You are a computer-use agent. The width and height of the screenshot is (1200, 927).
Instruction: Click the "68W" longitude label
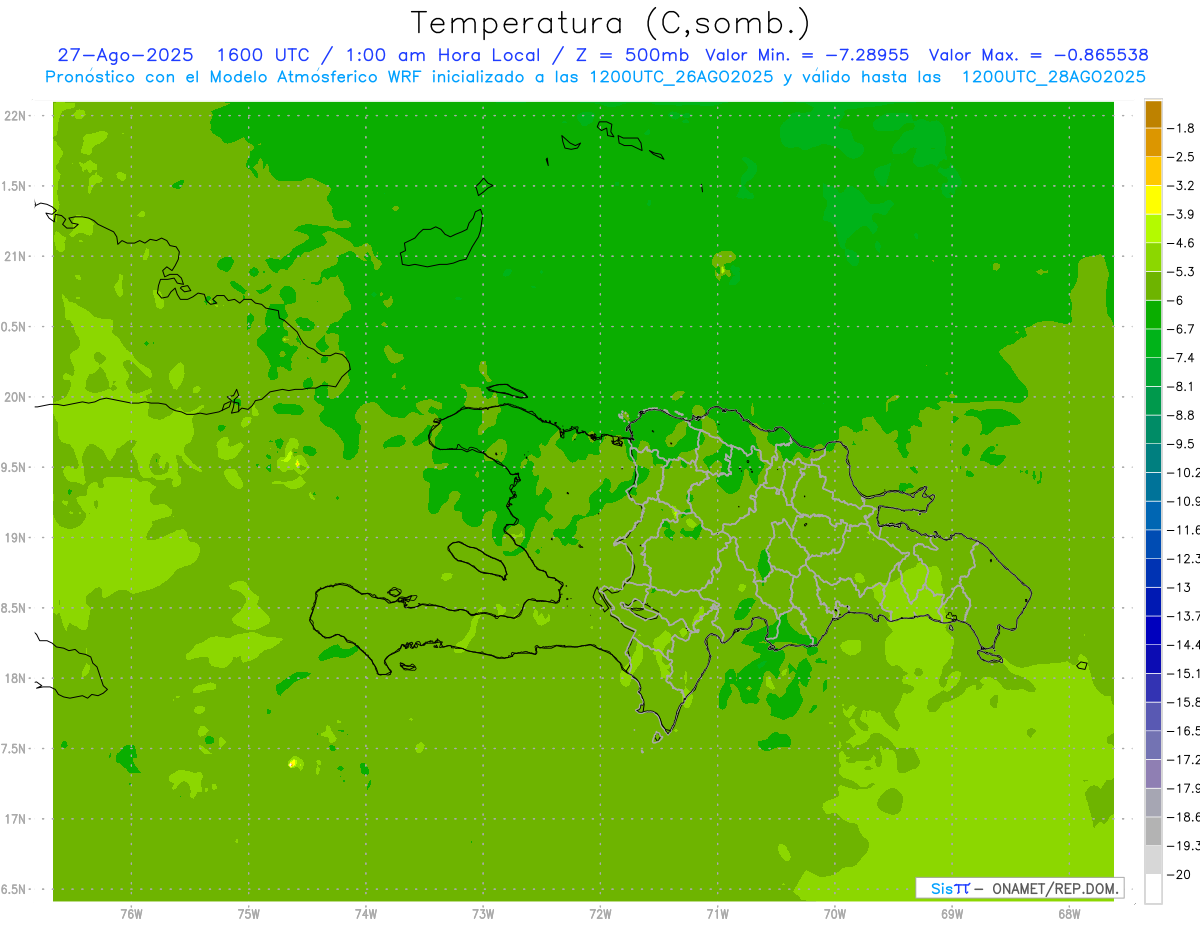point(1069,914)
